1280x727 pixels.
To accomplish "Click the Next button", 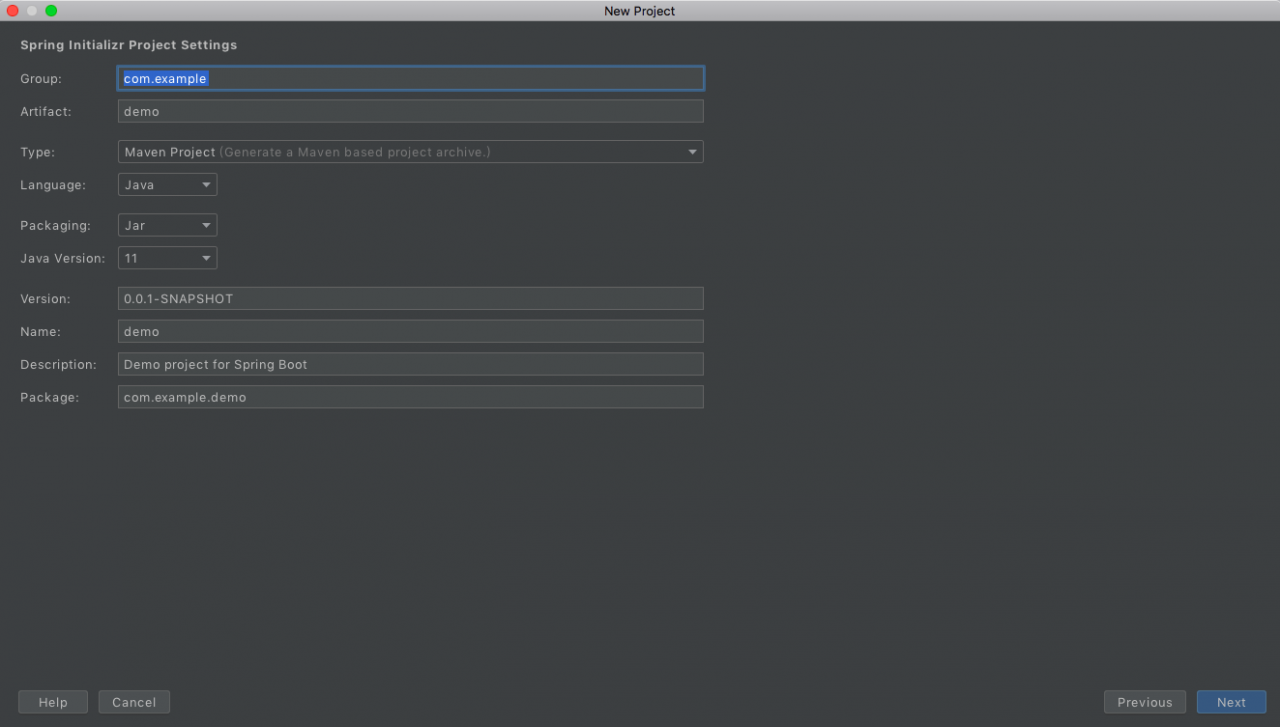I will pyautogui.click(x=1231, y=701).
